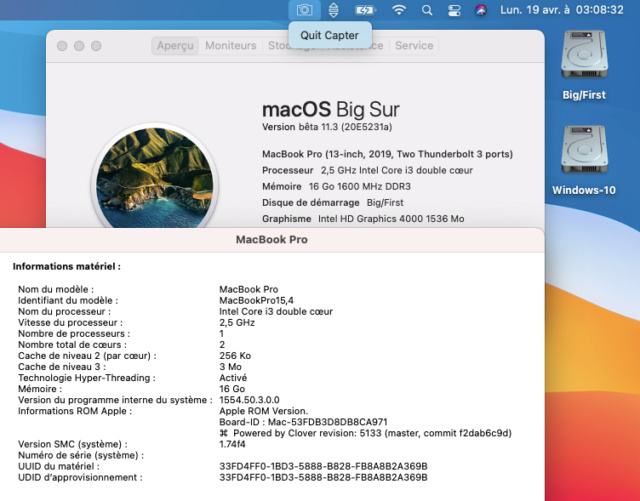The width and height of the screenshot is (640, 501).
Task: Click the MacBook Pro window title bar
Action: pyautogui.click(x=271, y=240)
